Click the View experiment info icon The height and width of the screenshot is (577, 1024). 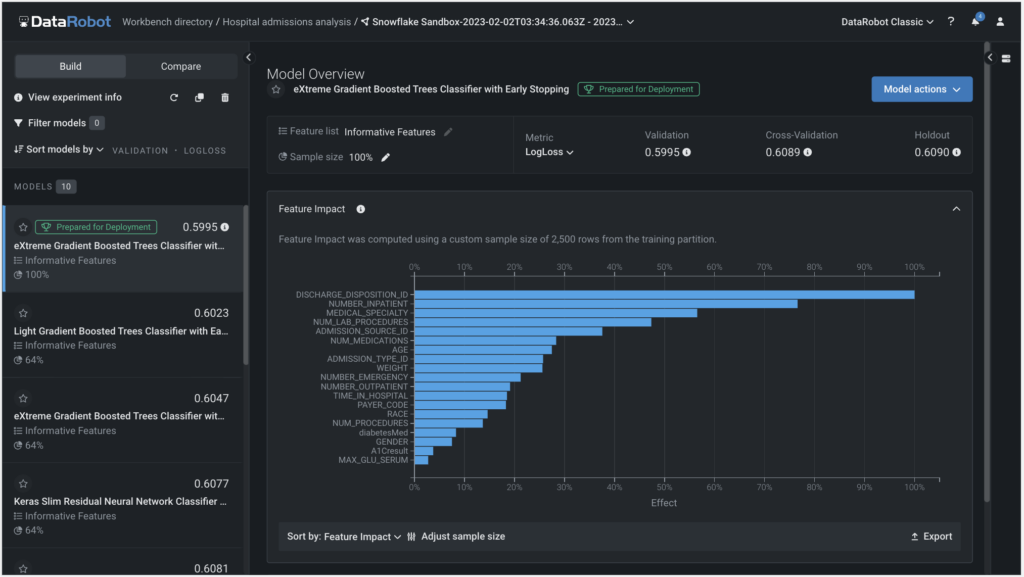[x=18, y=97]
